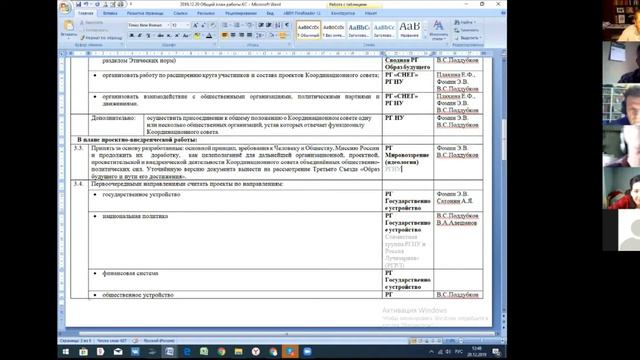This screenshot has height=360, width=640.
Task: Switch to the Вставка ribbon tab
Action: (x=110, y=13)
